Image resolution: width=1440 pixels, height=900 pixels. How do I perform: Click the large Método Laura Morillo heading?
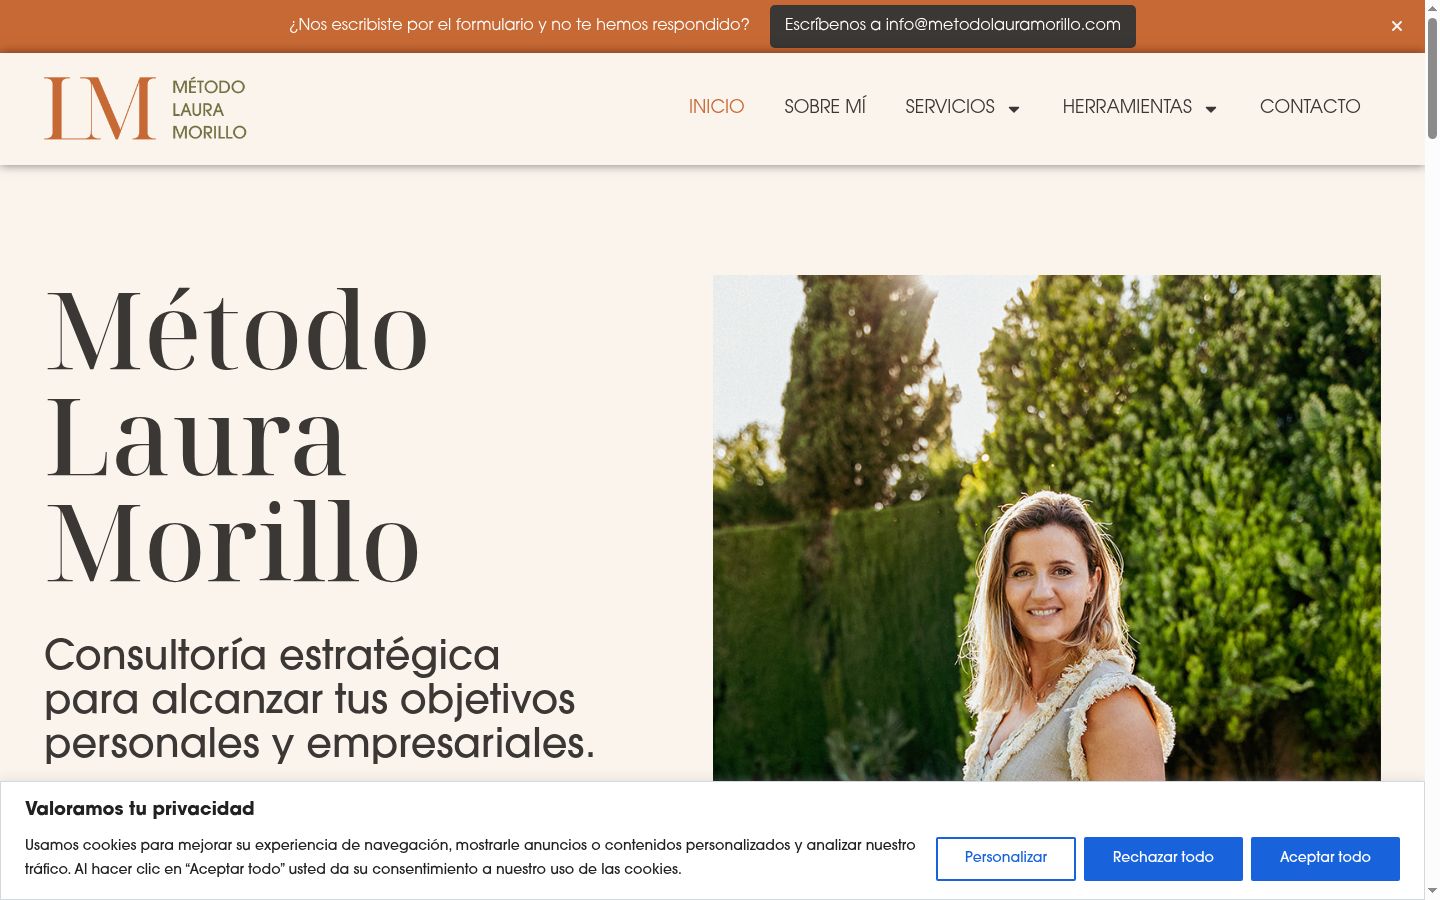click(x=237, y=436)
